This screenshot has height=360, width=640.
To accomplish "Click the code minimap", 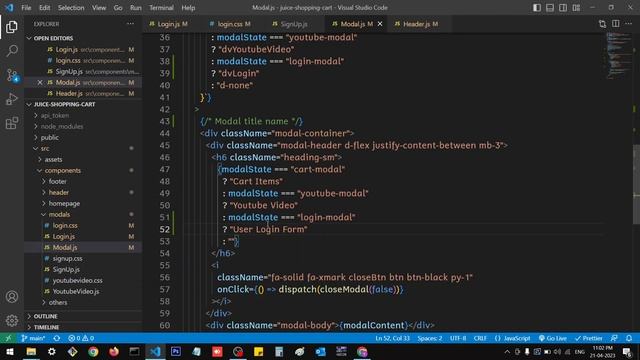I will tap(618, 55).
